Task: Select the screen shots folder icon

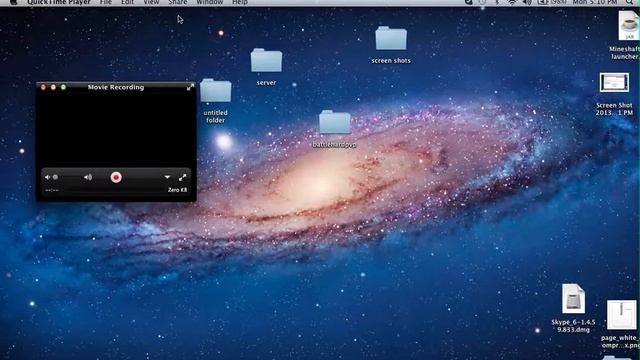Action: 391,38
